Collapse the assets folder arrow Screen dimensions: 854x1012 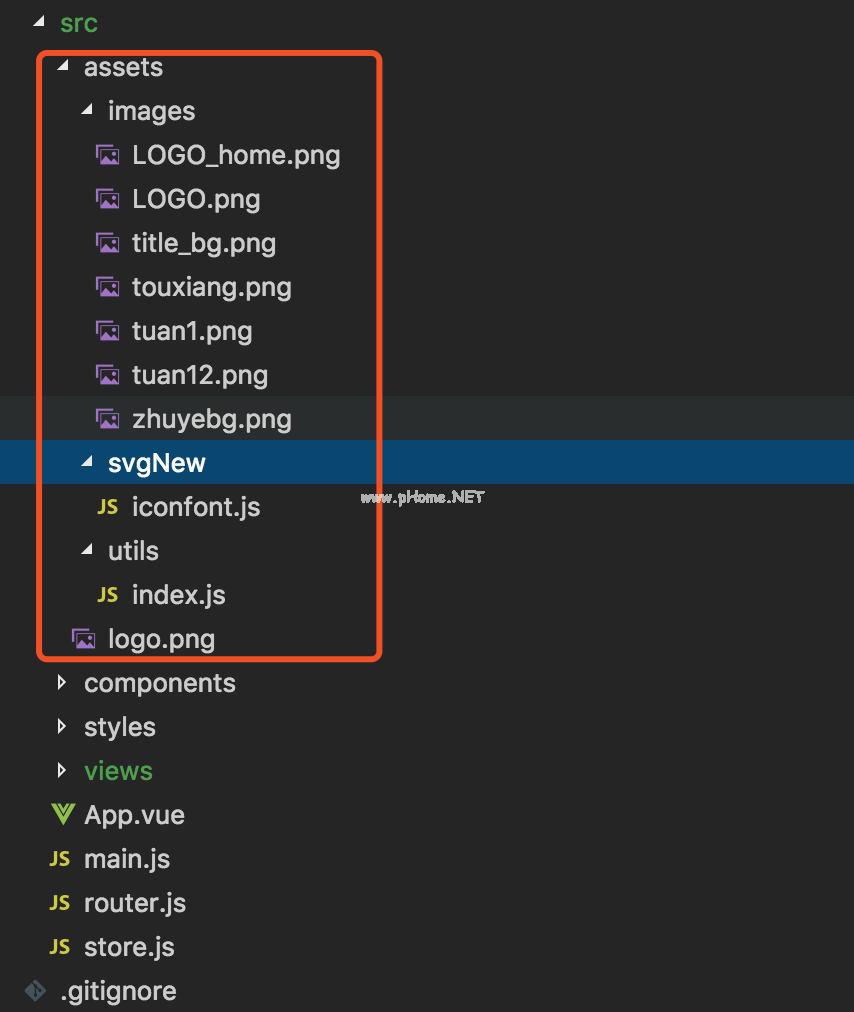click(63, 67)
